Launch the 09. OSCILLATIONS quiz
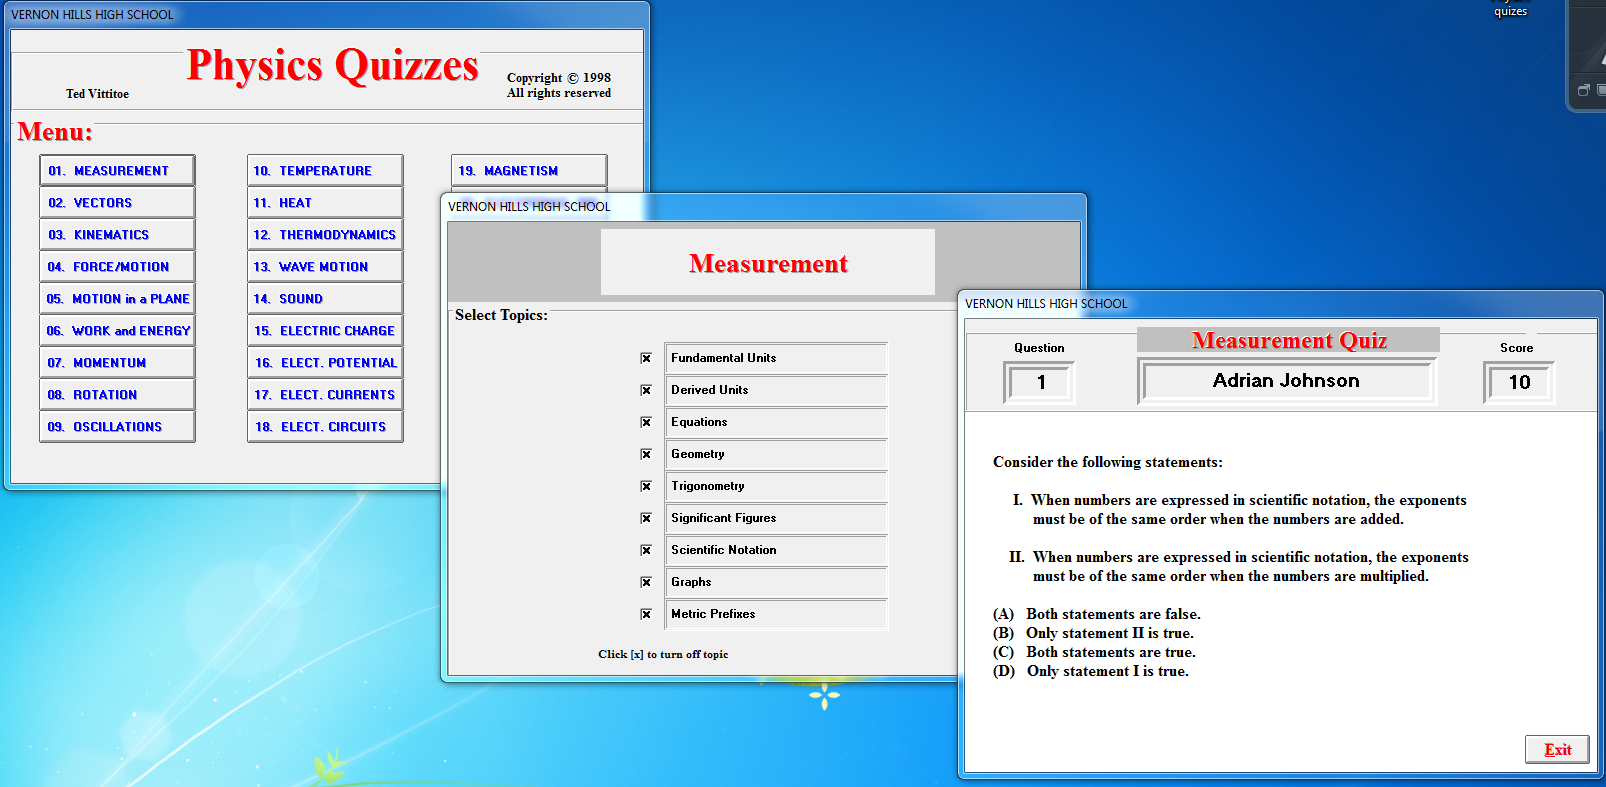Viewport: 1606px width, 787px height. [x=117, y=427]
